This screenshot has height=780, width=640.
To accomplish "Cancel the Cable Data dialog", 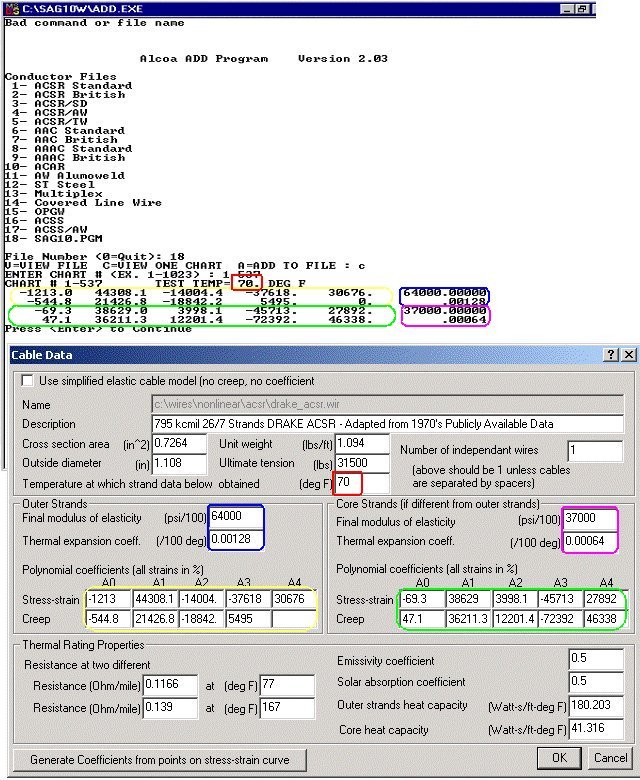I will (610, 758).
